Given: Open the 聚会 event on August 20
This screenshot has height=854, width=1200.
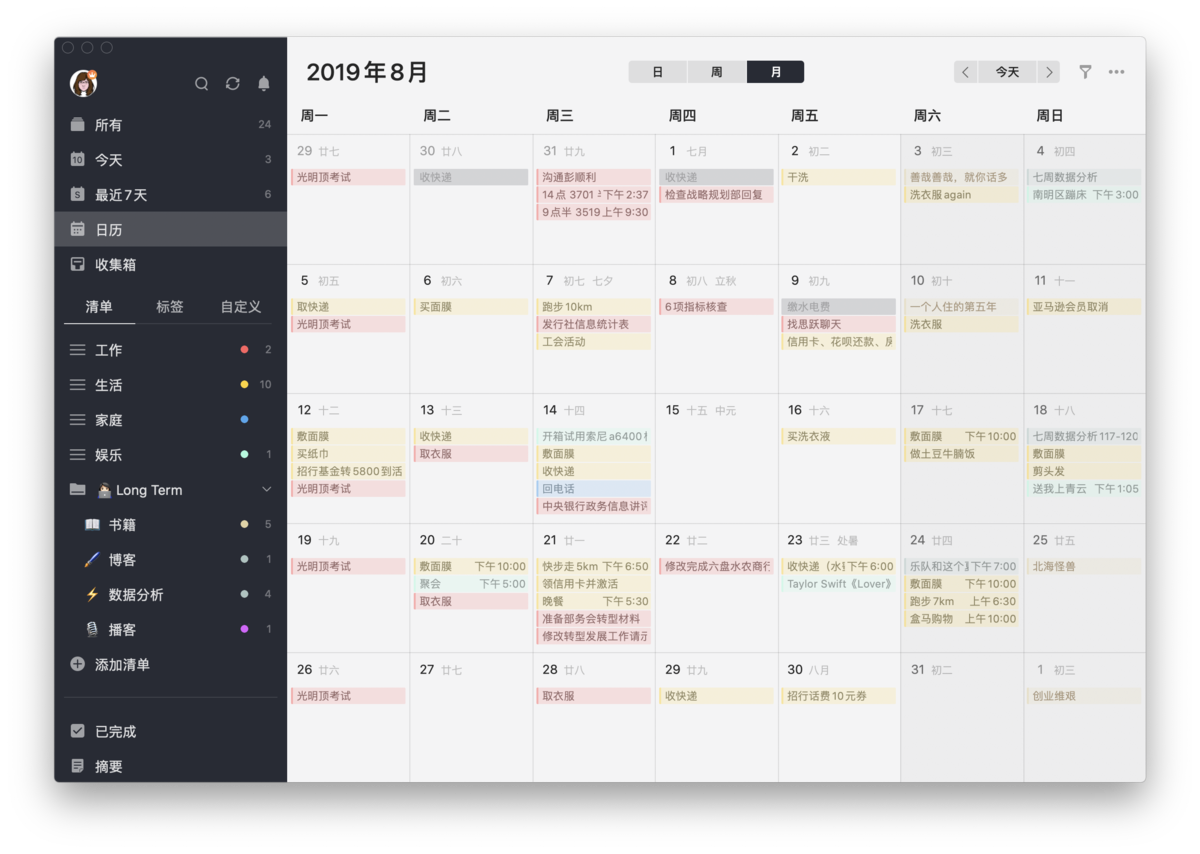Looking at the screenshot, I should pyautogui.click(x=471, y=584).
